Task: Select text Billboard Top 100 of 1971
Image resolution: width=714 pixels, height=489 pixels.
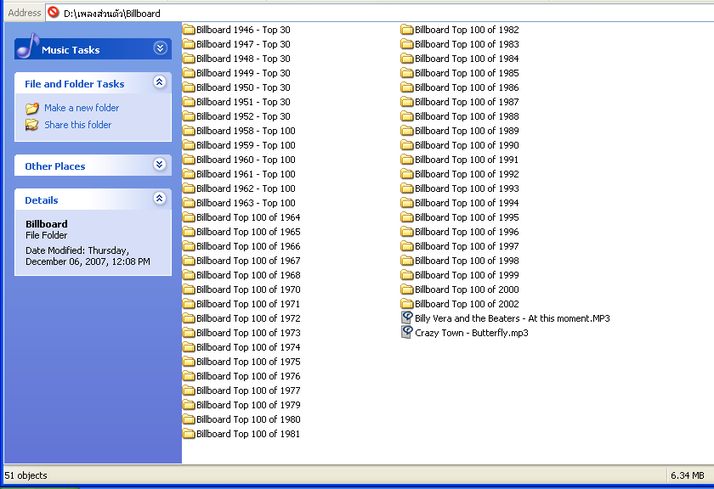Action: (248, 304)
